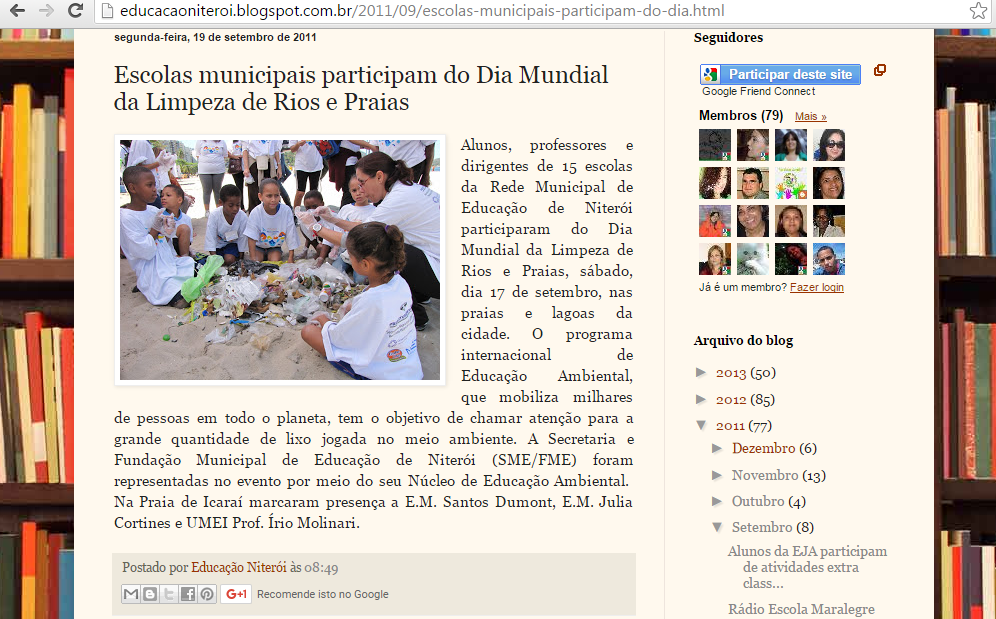Expand the Dezembro archive triangle
Viewport: 996px width, 619px height.
718,448
